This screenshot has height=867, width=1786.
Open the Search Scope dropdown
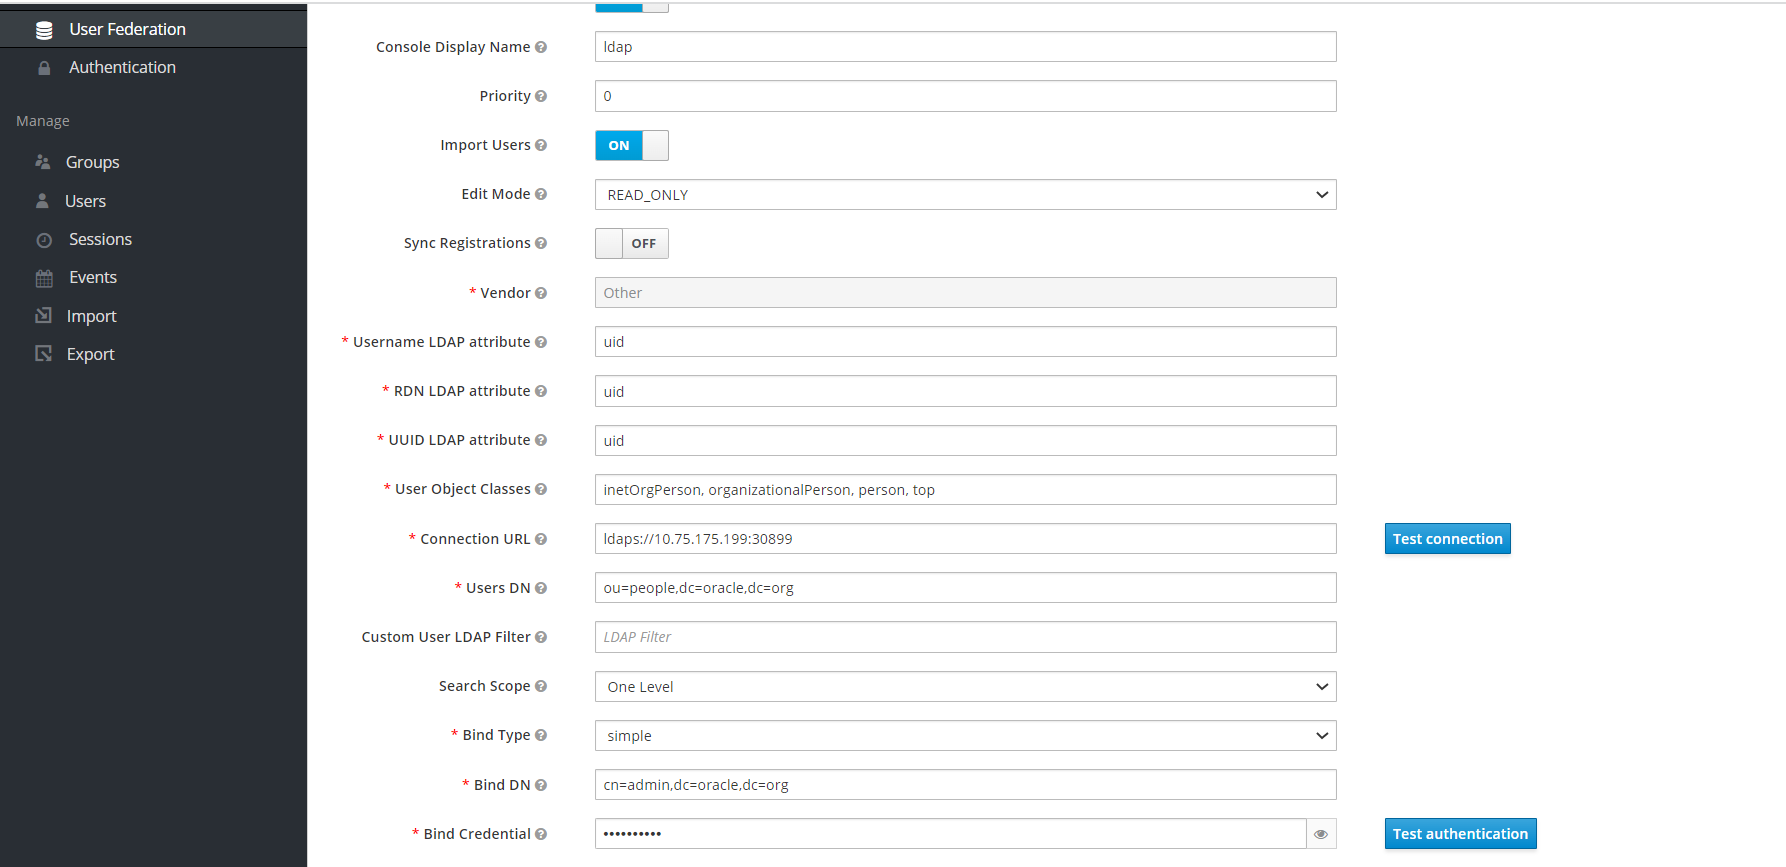click(965, 687)
